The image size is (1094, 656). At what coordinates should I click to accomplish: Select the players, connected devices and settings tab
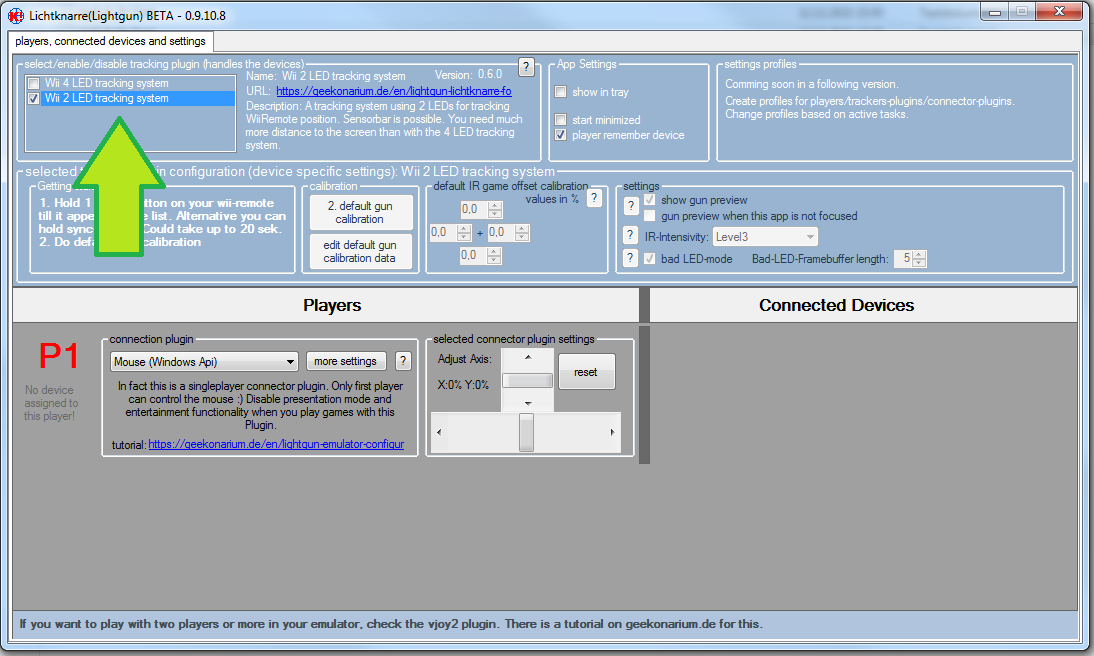click(x=110, y=41)
